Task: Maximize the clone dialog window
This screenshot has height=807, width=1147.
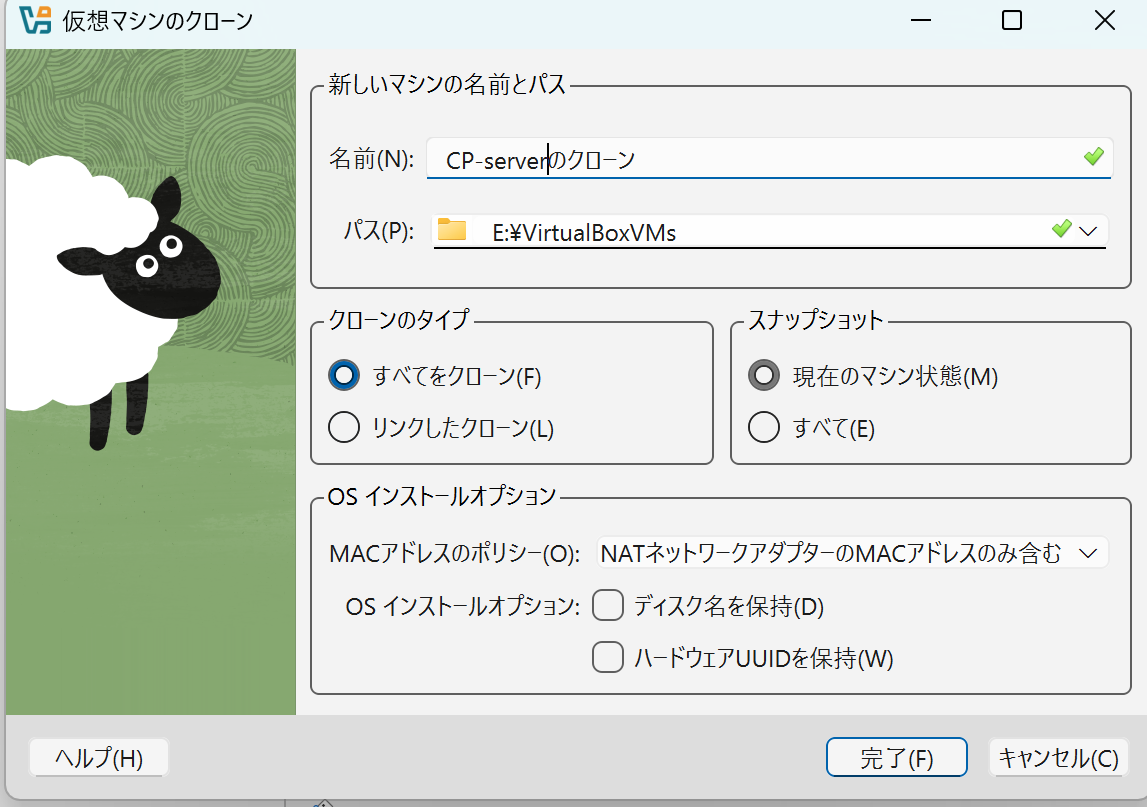Action: tap(1011, 20)
